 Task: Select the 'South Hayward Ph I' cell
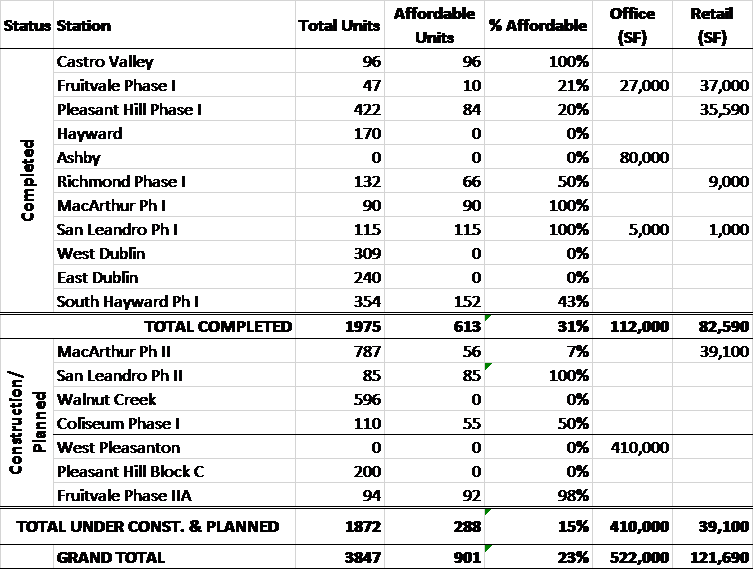pos(174,302)
